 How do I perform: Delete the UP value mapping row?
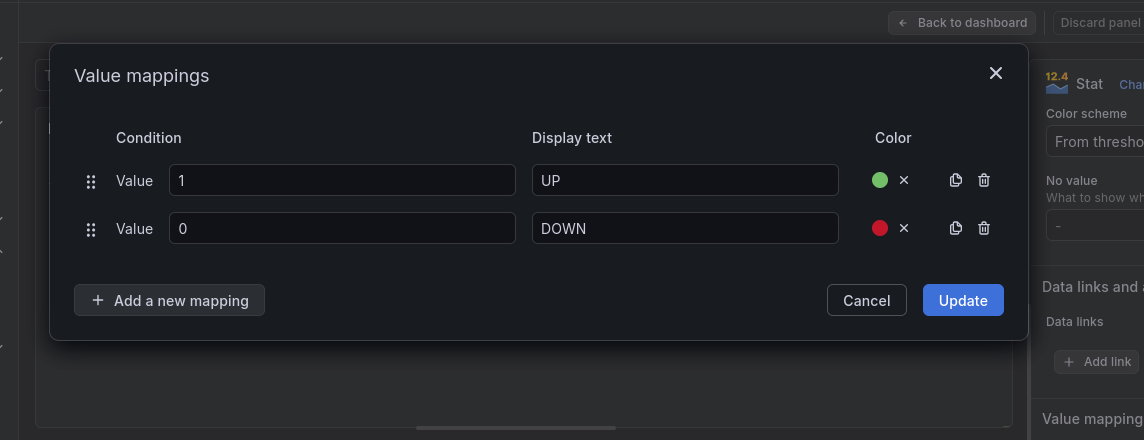tap(983, 180)
